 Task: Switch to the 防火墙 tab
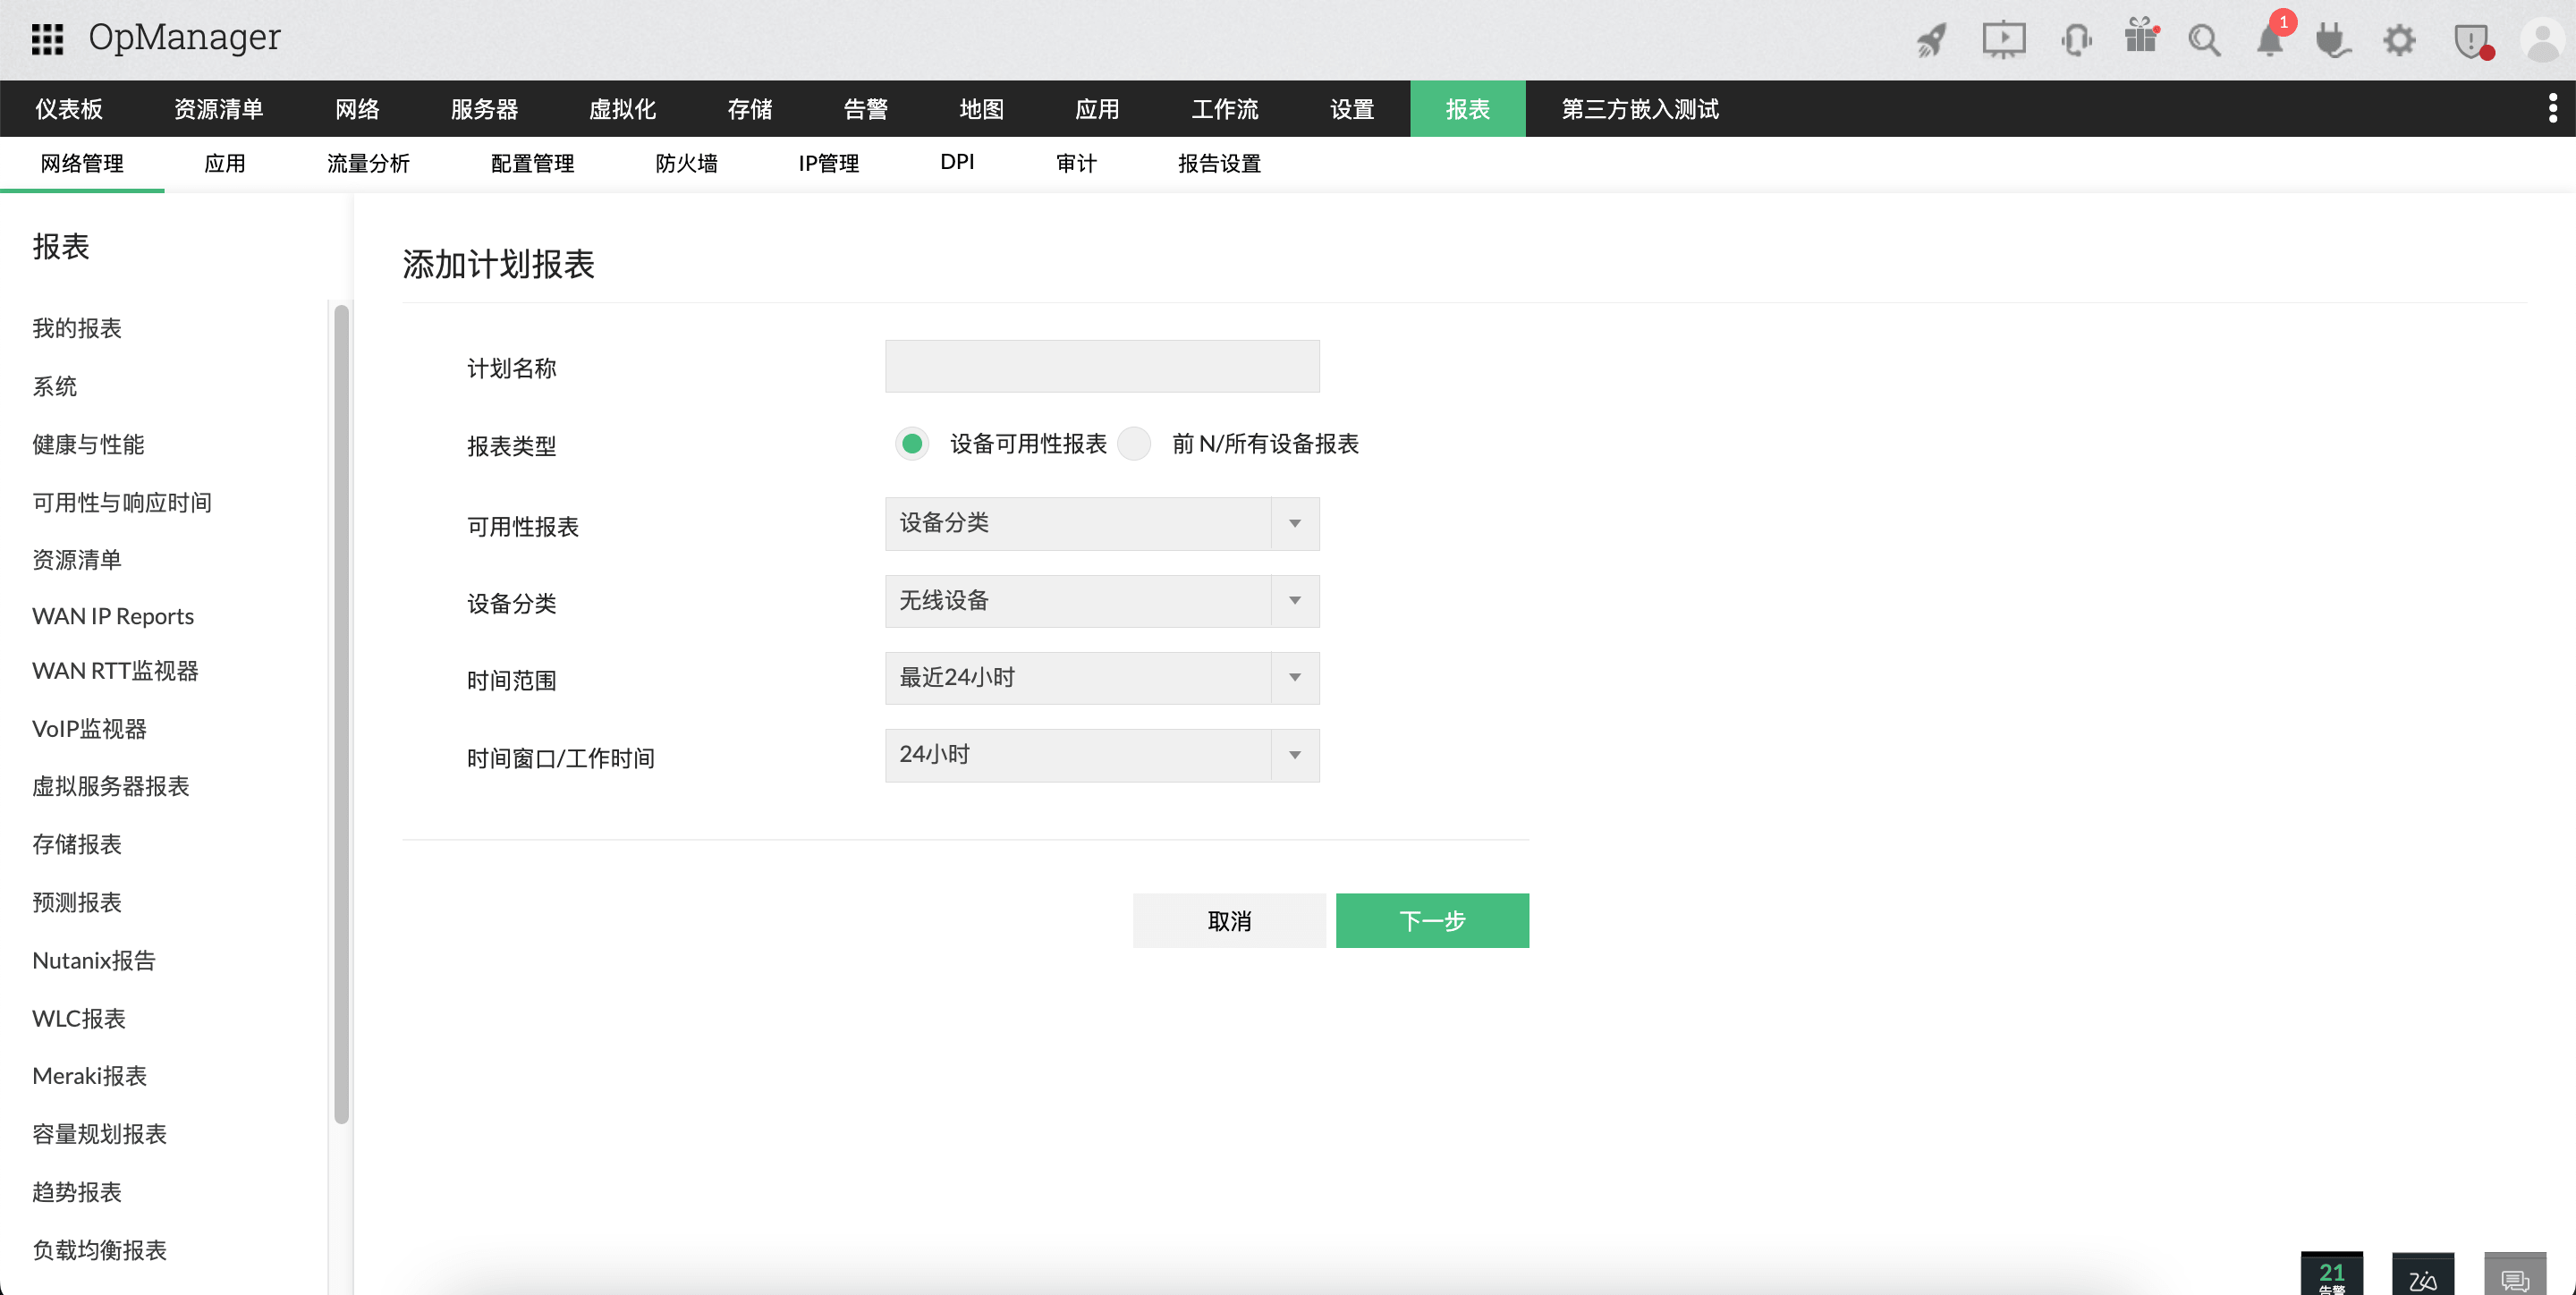686,162
